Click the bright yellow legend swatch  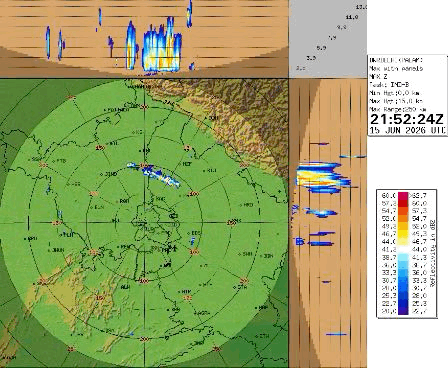pos(402,234)
